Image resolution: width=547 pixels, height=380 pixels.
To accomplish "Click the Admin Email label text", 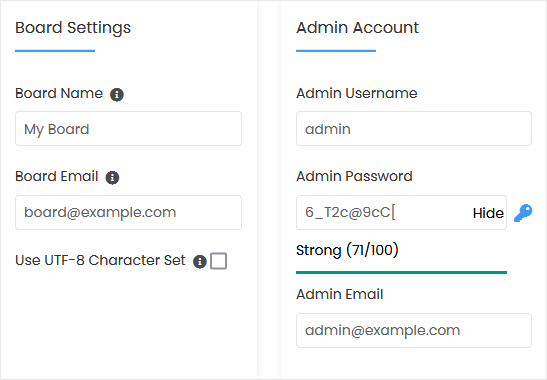I will (x=339, y=294).
